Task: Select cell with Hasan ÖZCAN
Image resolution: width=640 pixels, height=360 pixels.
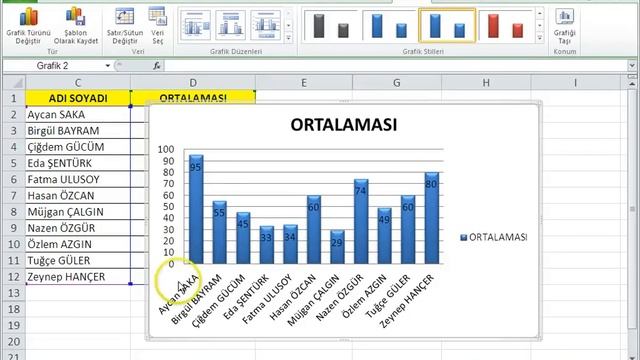Action: pyautogui.click(x=78, y=196)
